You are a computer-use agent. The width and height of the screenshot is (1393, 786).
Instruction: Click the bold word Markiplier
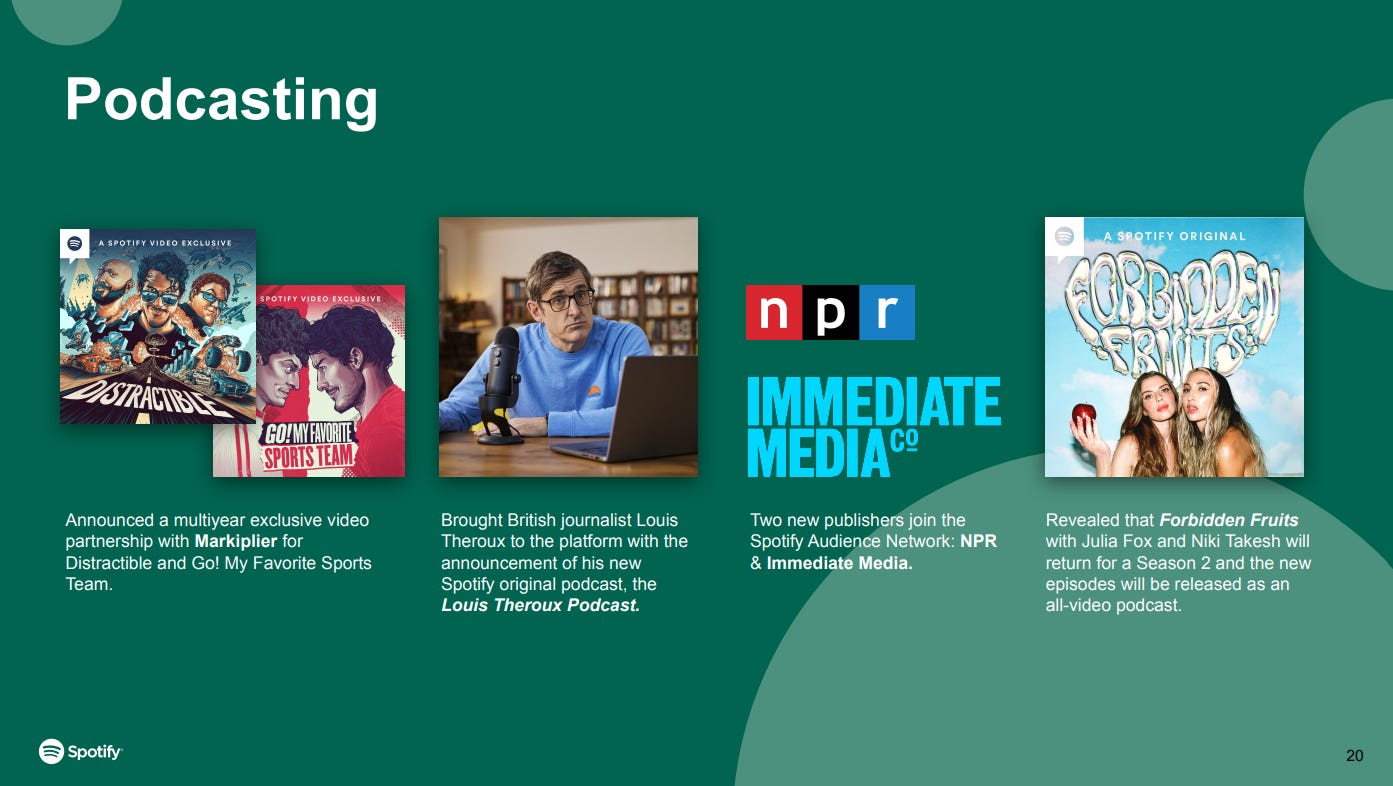pyautogui.click(x=238, y=541)
